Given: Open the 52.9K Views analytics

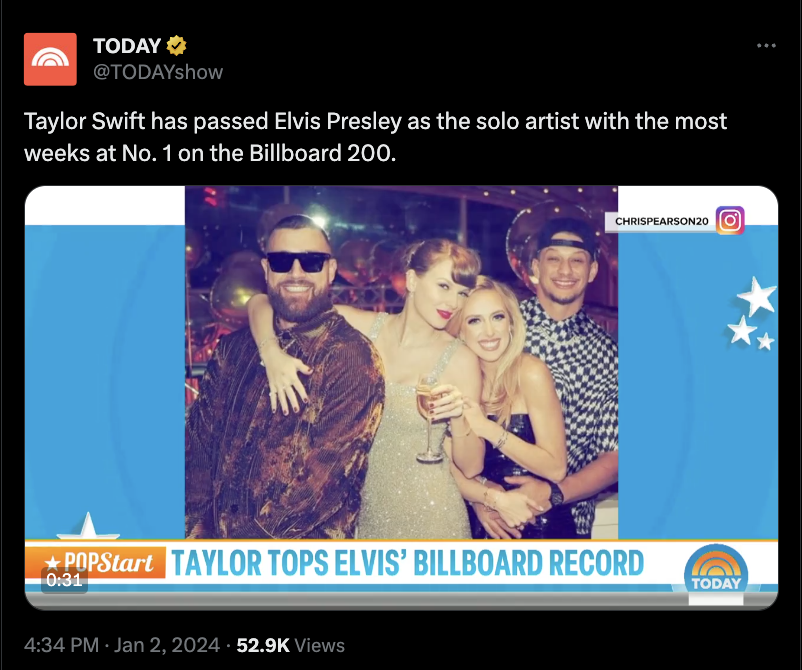Looking at the screenshot, I should click(291, 645).
